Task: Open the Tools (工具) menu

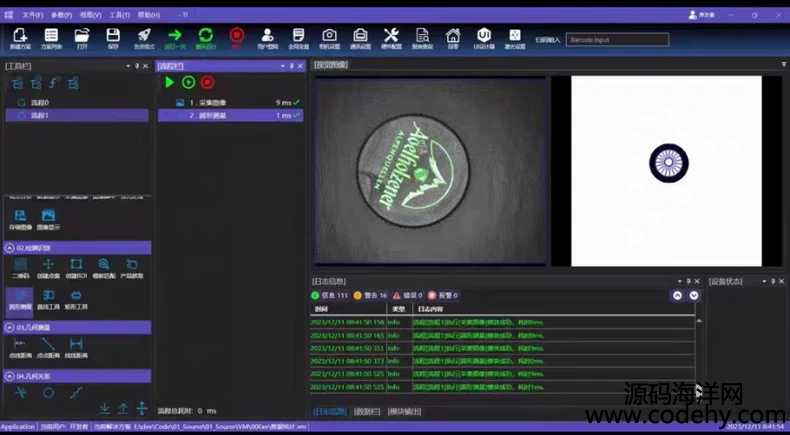Action: coord(120,15)
